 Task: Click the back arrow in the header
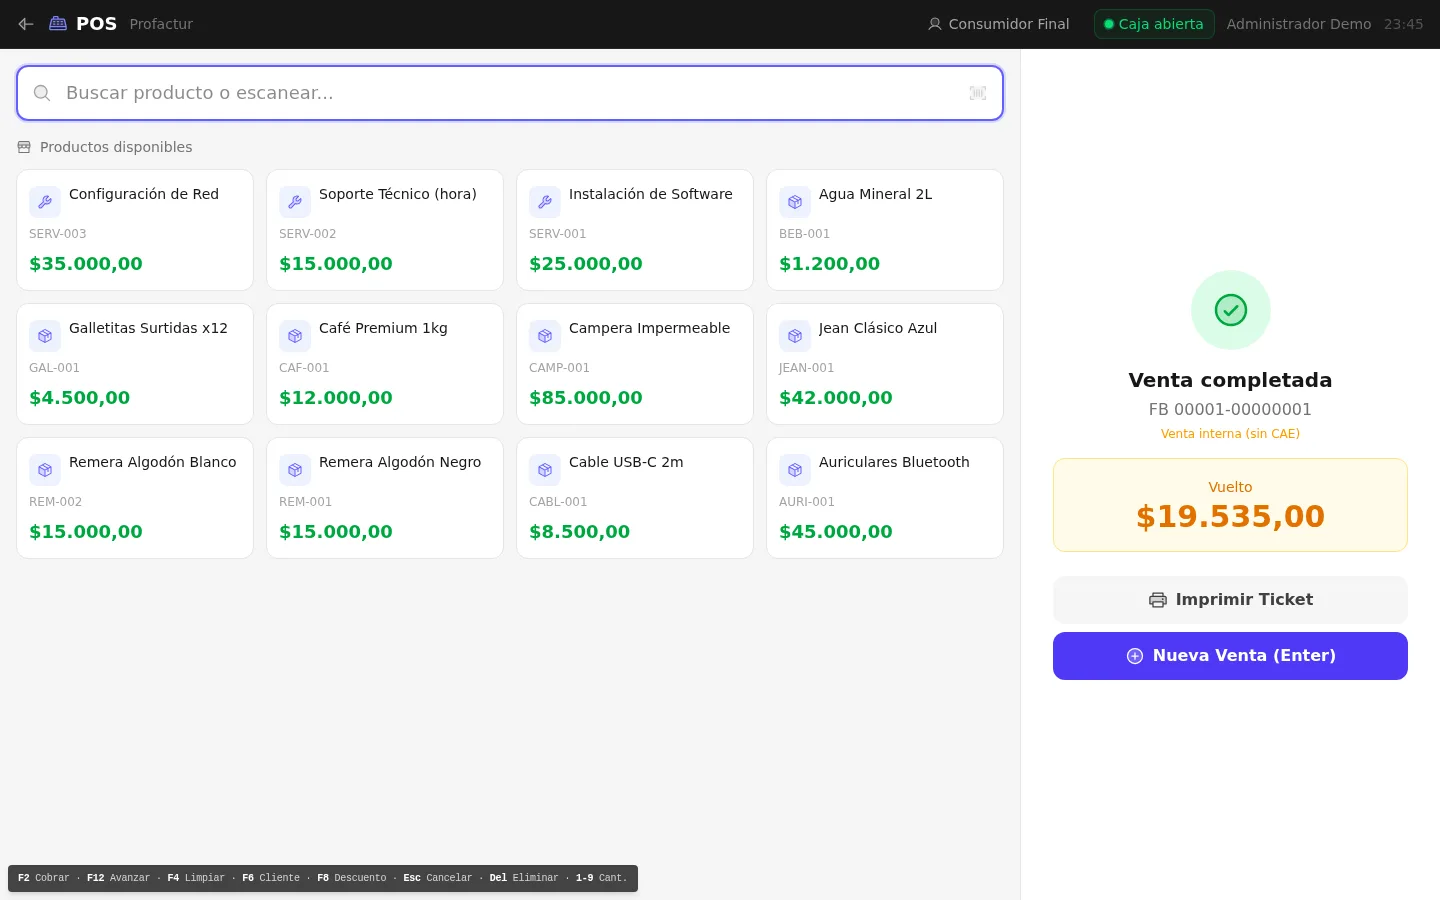[26, 24]
